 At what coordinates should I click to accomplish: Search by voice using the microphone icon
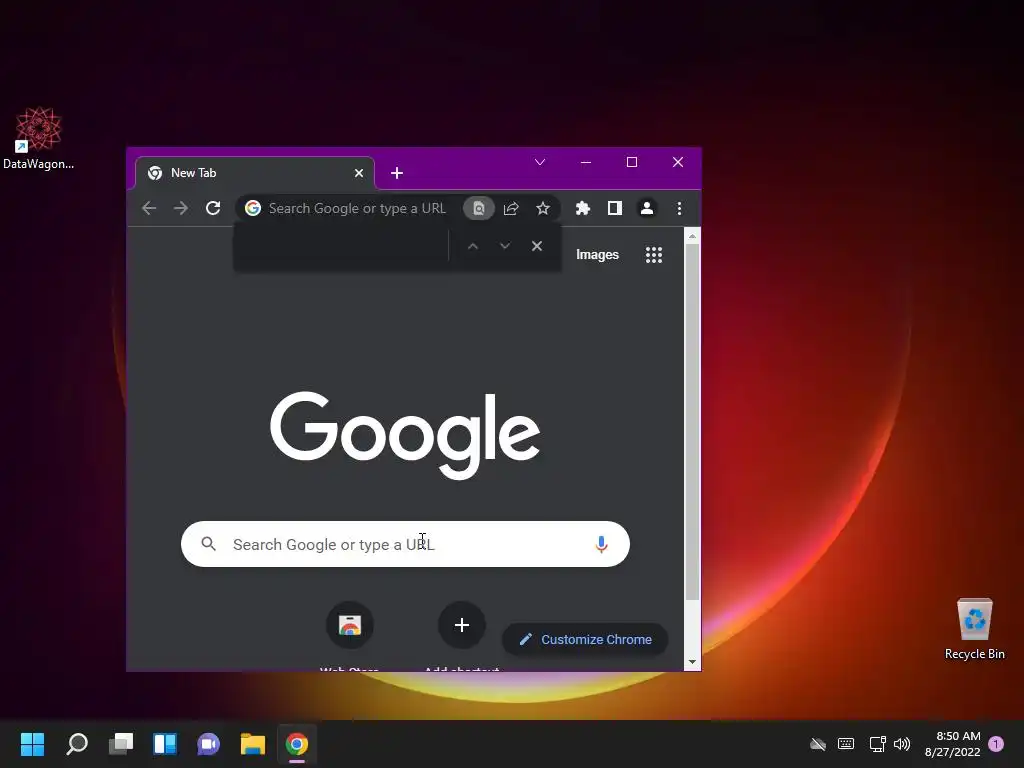pyautogui.click(x=601, y=544)
